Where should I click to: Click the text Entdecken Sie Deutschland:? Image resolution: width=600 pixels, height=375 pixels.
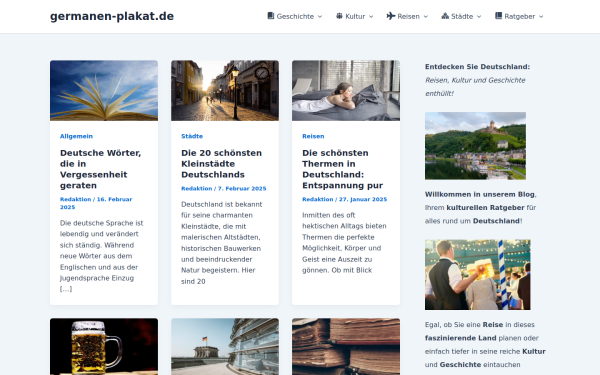click(478, 67)
